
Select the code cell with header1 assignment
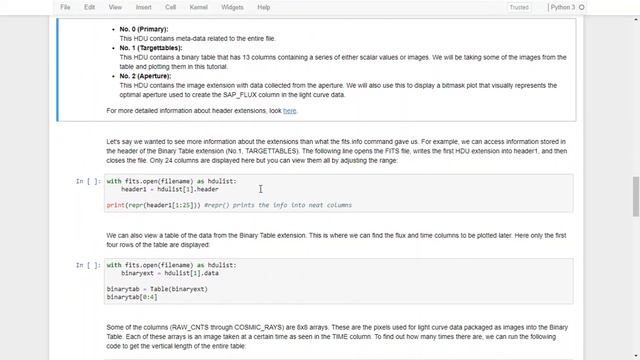338,193
